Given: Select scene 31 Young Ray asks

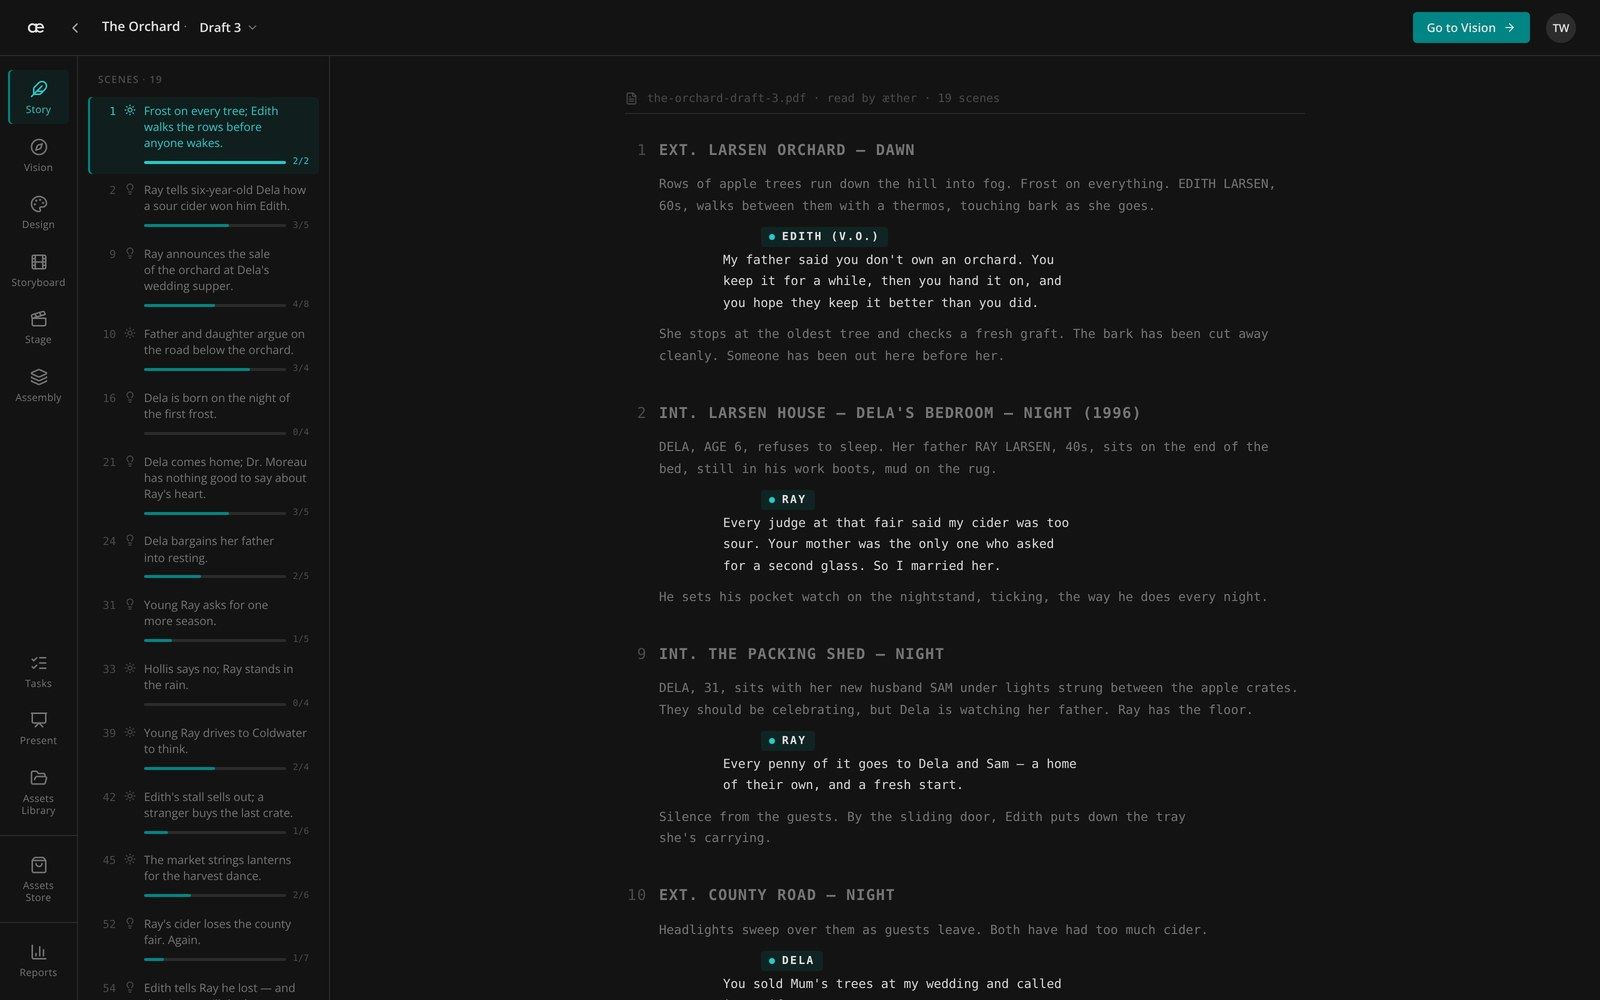Looking at the screenshot, I should coord(203,621).
